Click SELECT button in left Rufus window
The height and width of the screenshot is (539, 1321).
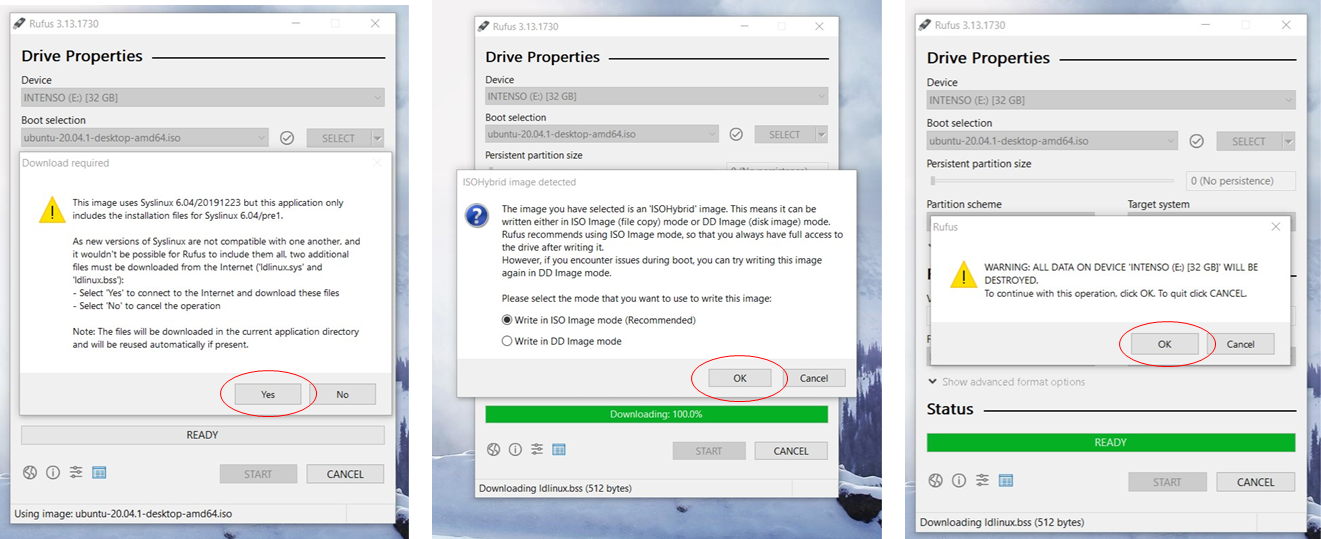point(338,138)
